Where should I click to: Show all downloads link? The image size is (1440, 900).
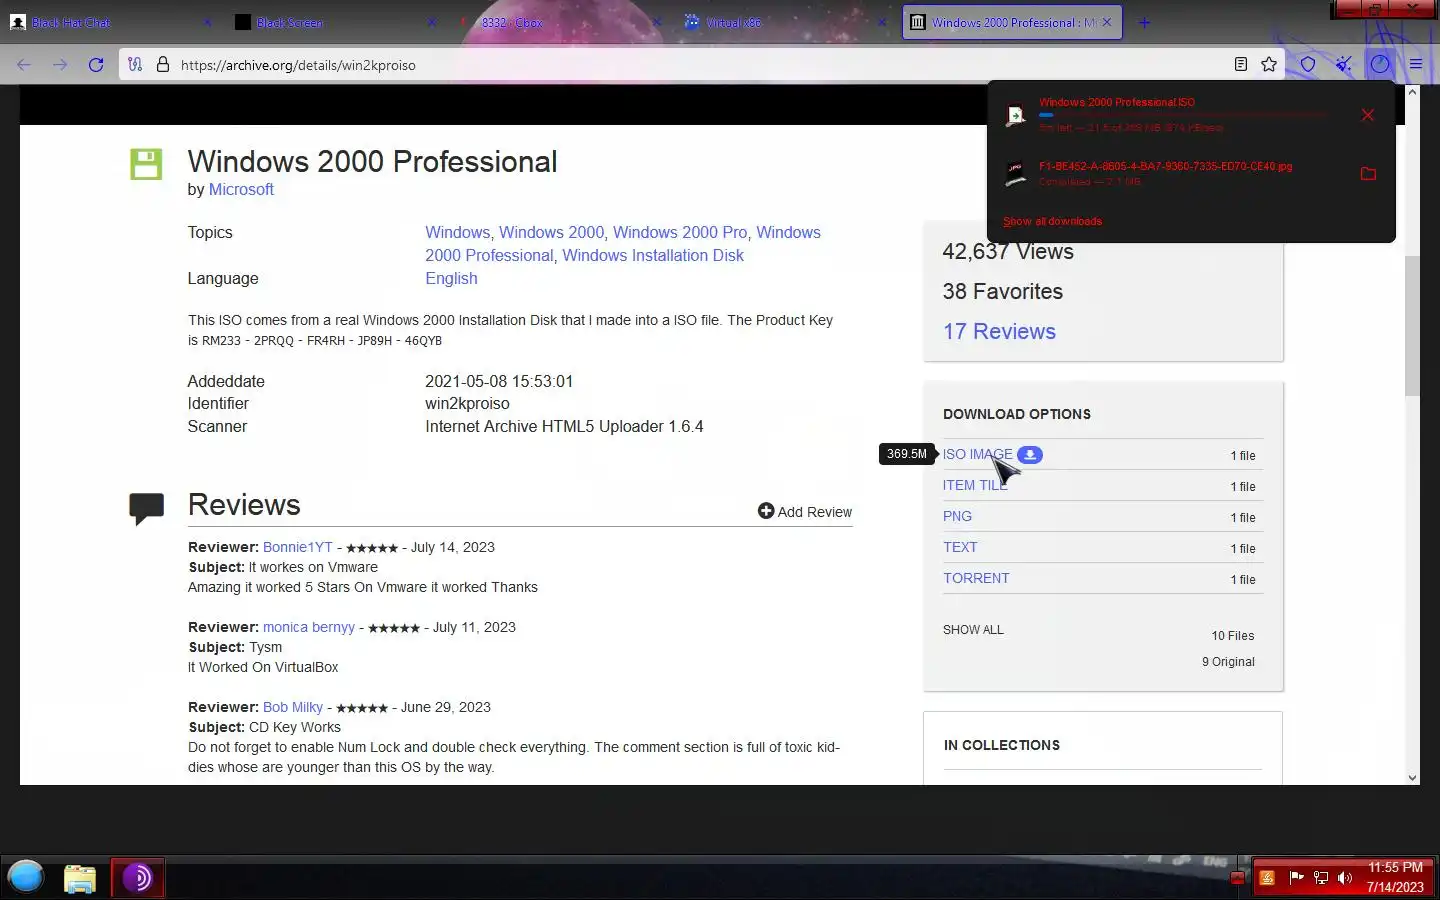[1052, 221]
